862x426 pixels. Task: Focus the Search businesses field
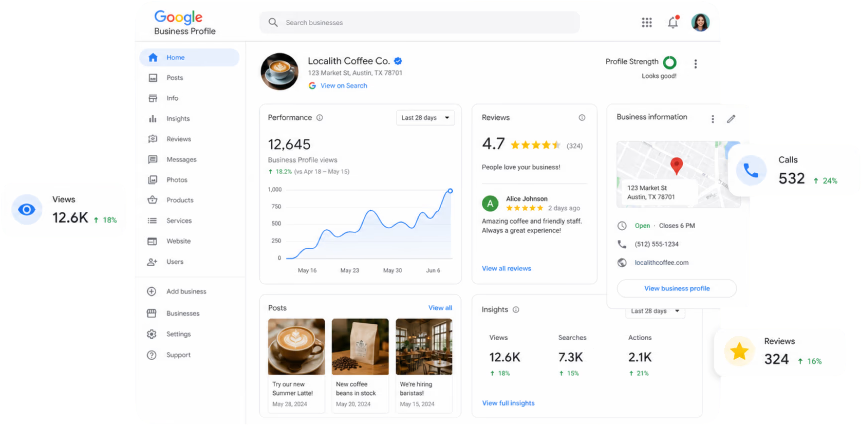[419, 23]
